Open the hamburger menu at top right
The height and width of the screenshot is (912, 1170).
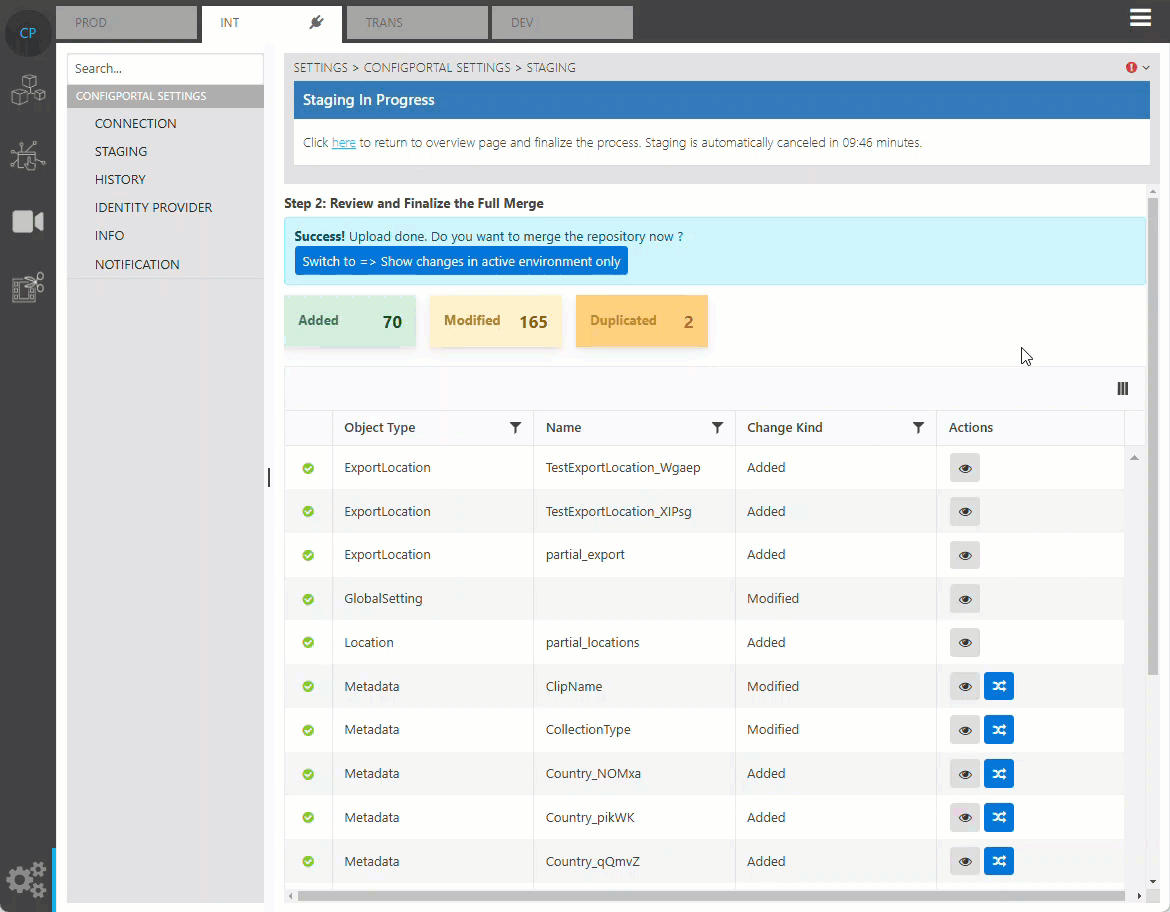click(1140, 18)
